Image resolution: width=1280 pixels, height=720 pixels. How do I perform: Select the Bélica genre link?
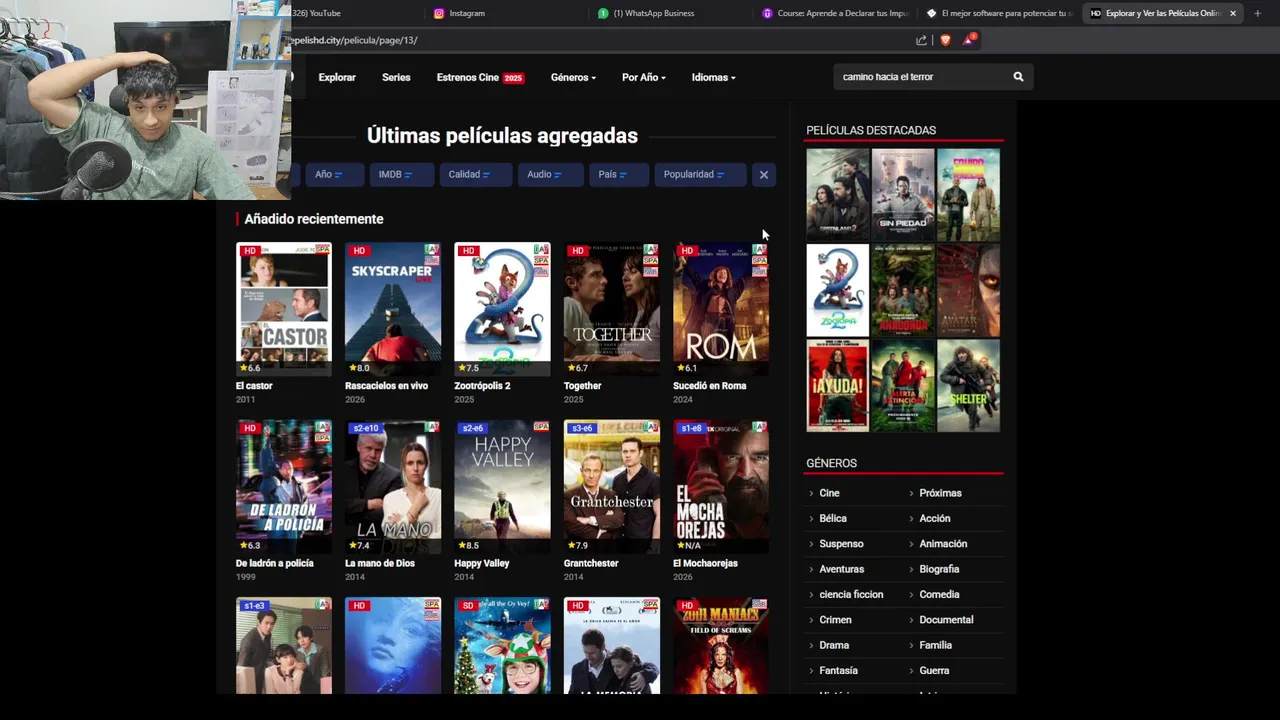pos(833,519)
